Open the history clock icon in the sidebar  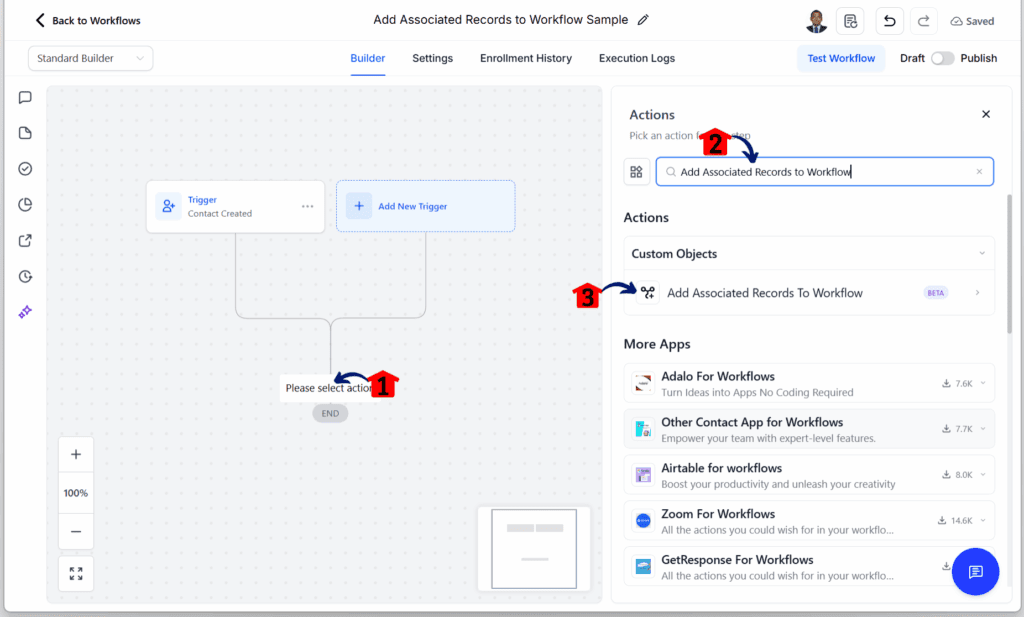24,276
